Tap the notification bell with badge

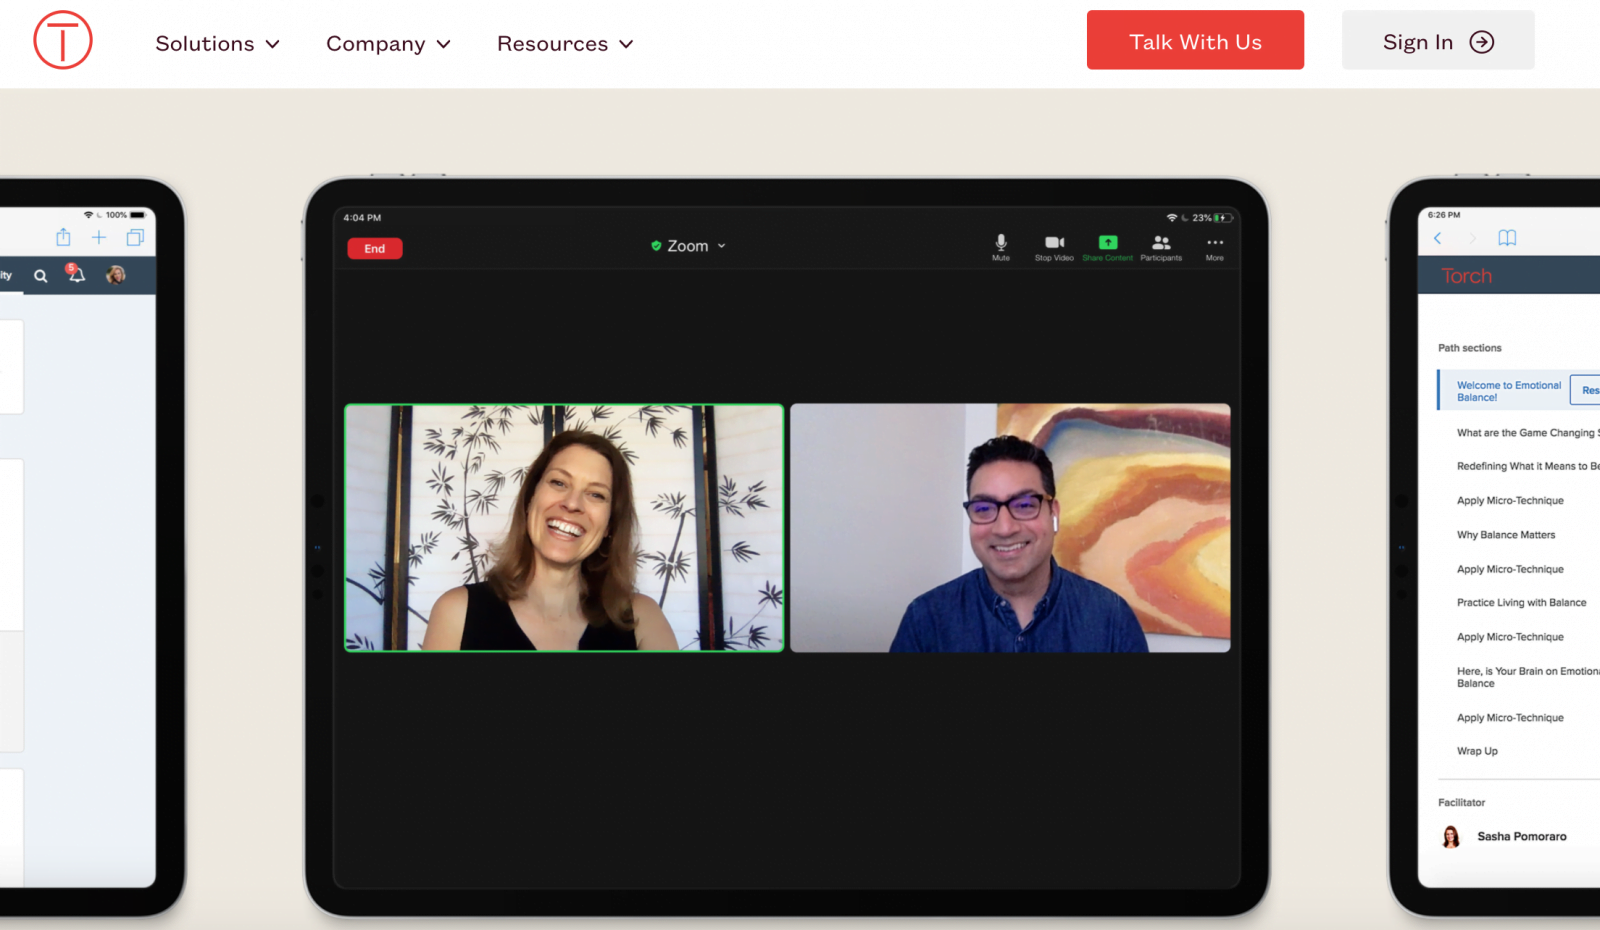76,275
